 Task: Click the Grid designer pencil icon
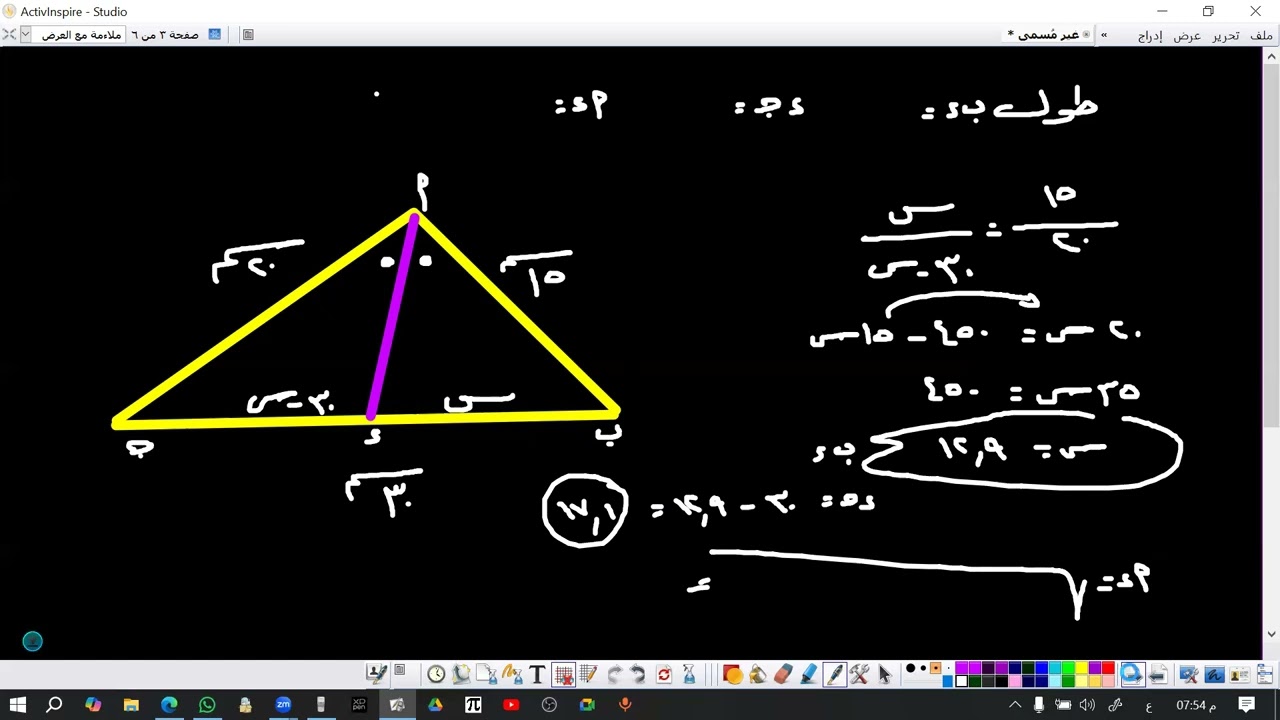(x=589, y=674)
